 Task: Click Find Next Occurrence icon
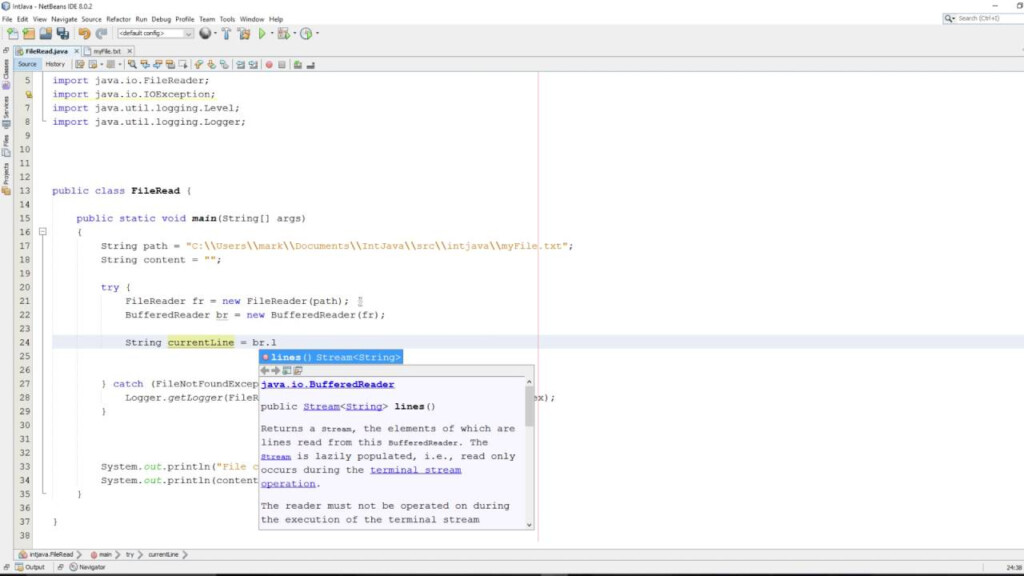[157, 65]
